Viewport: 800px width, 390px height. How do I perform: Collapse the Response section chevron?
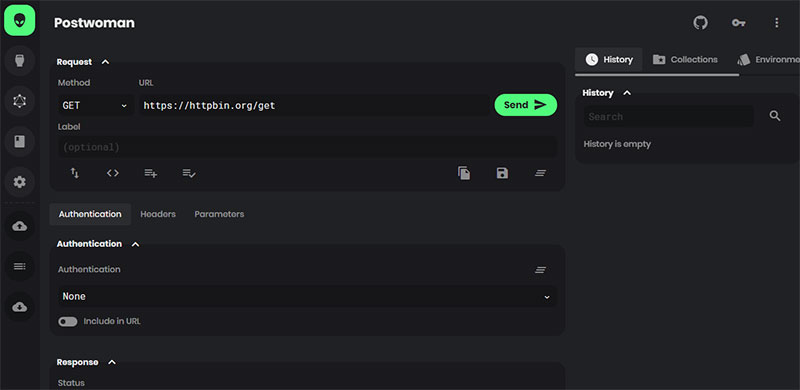pos(112,362)
